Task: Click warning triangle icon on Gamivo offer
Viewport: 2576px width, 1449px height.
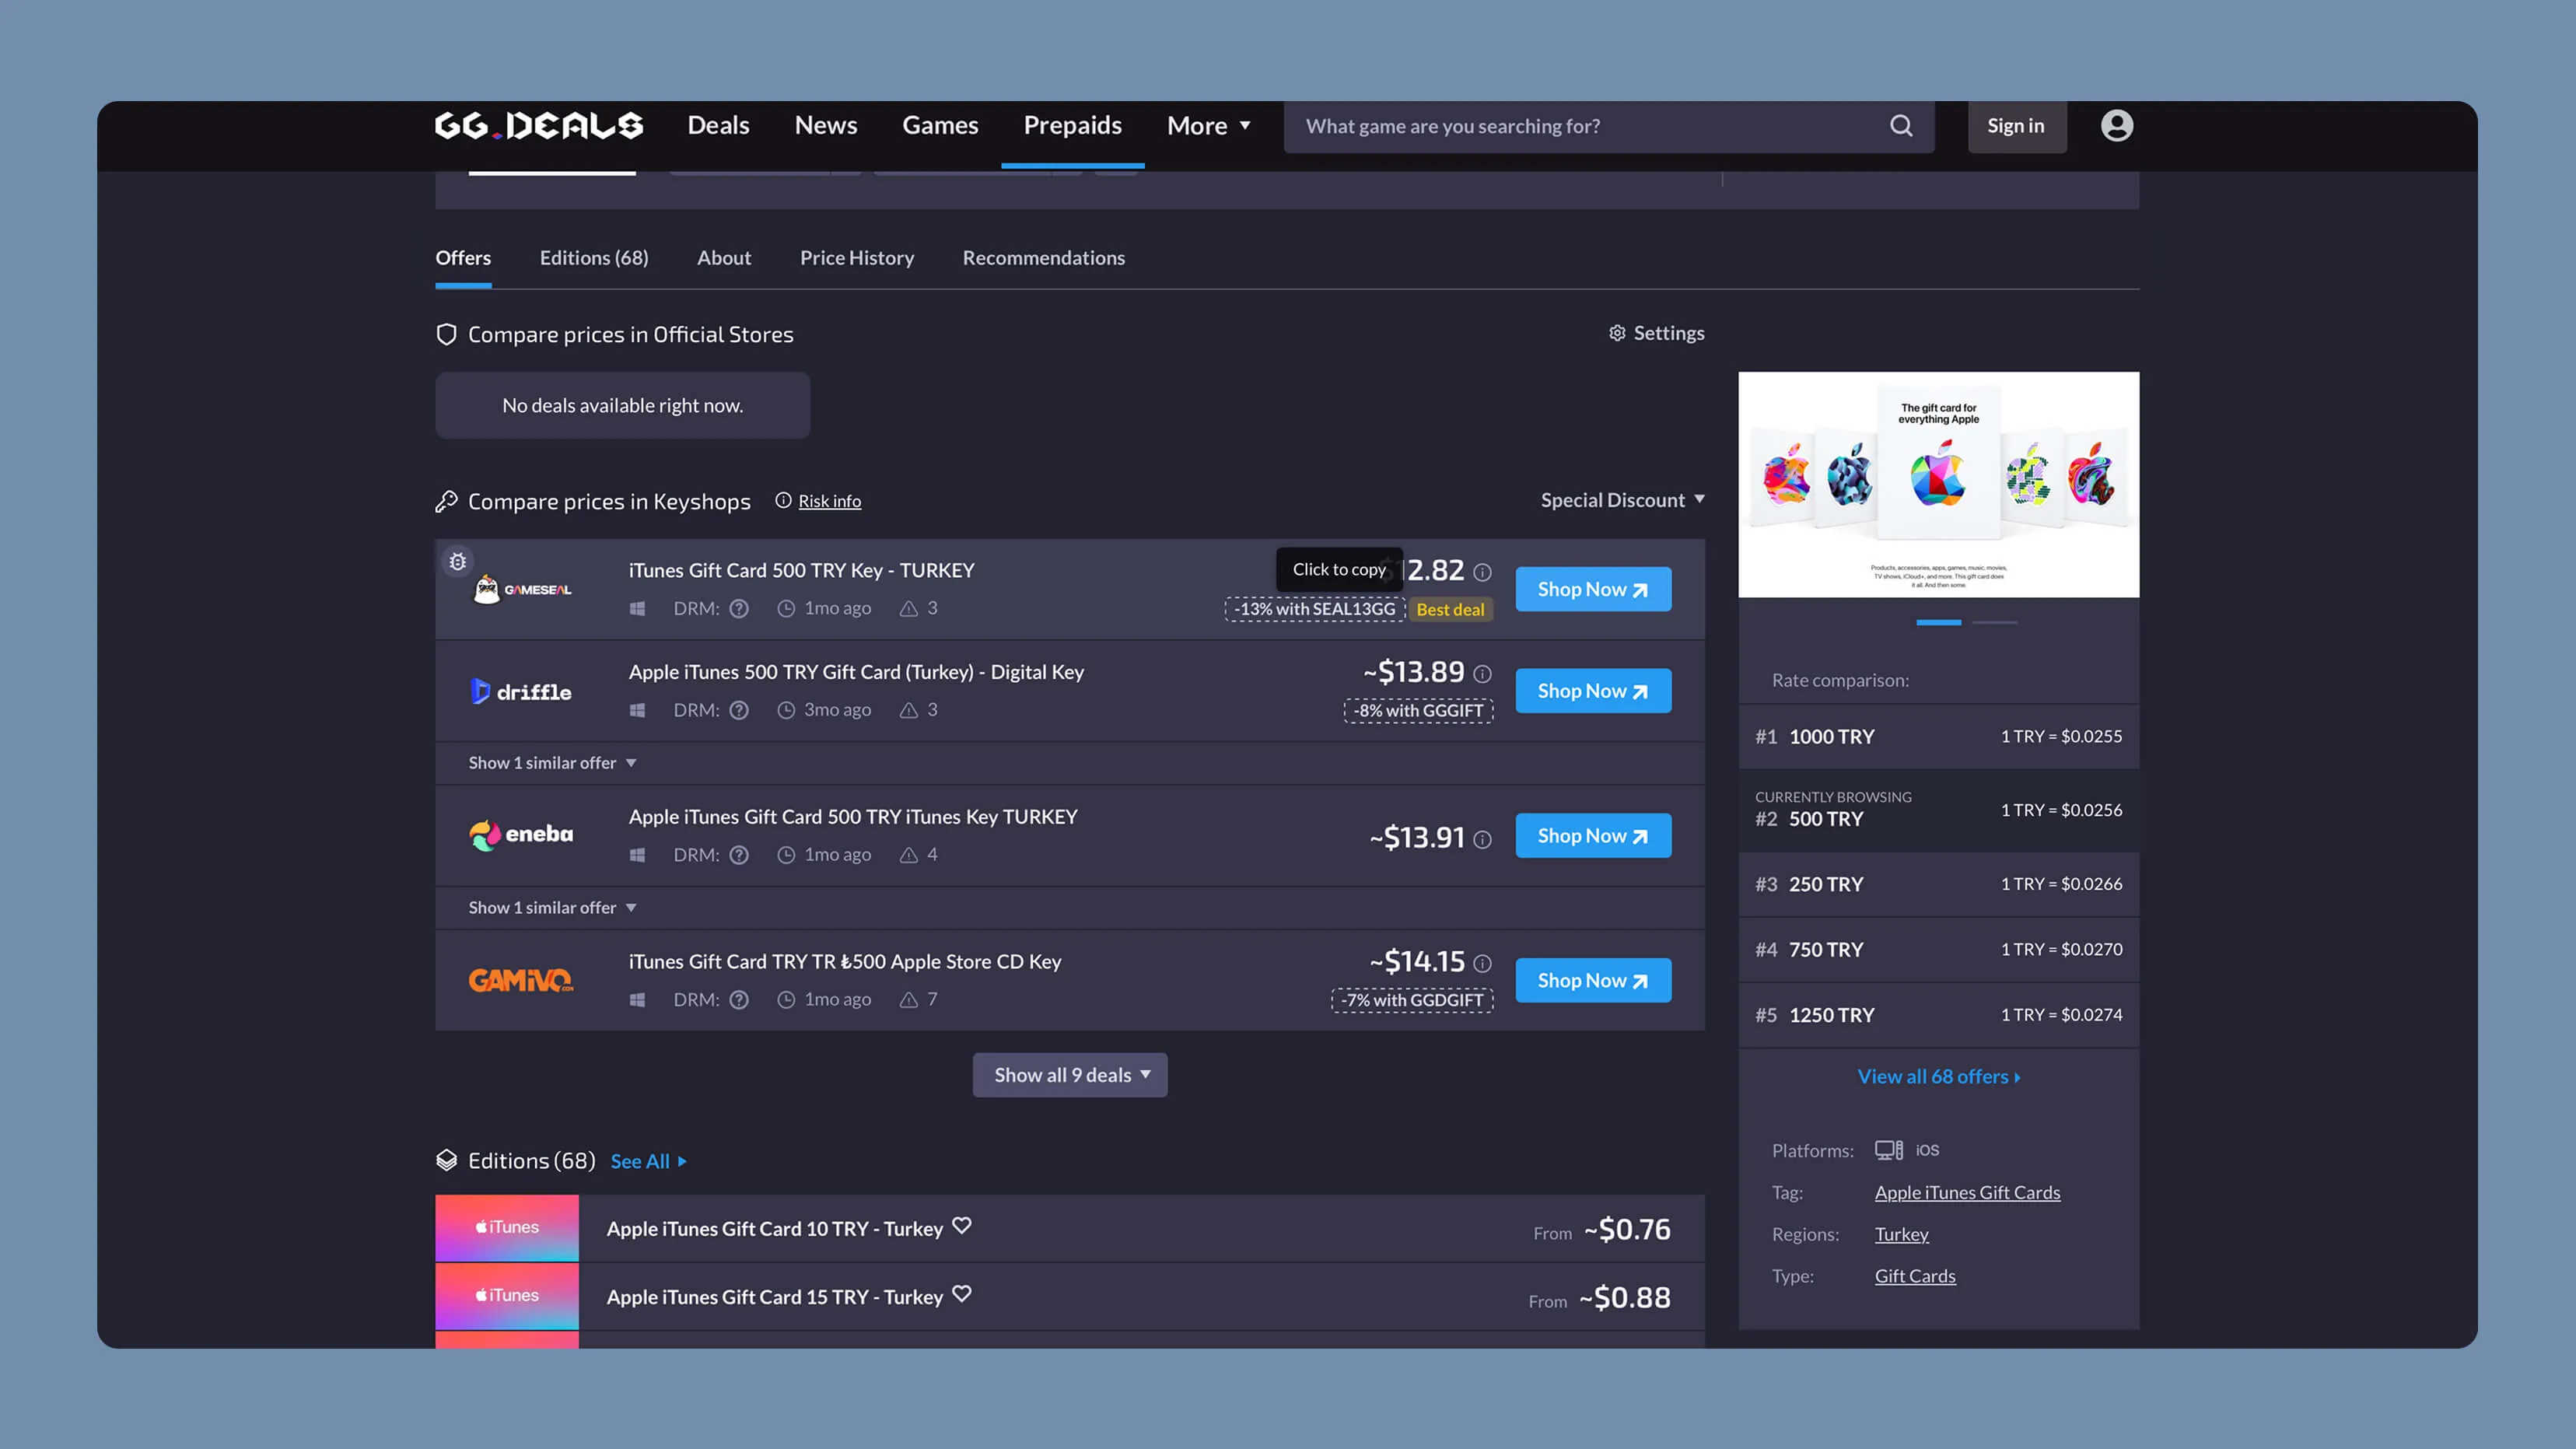Action: 908,1000
